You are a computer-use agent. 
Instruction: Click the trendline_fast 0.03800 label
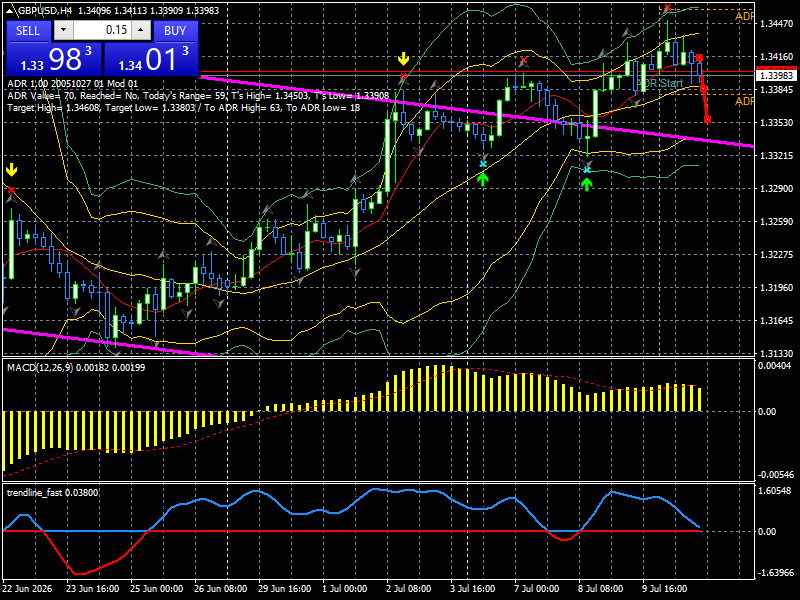coord(53,492)
